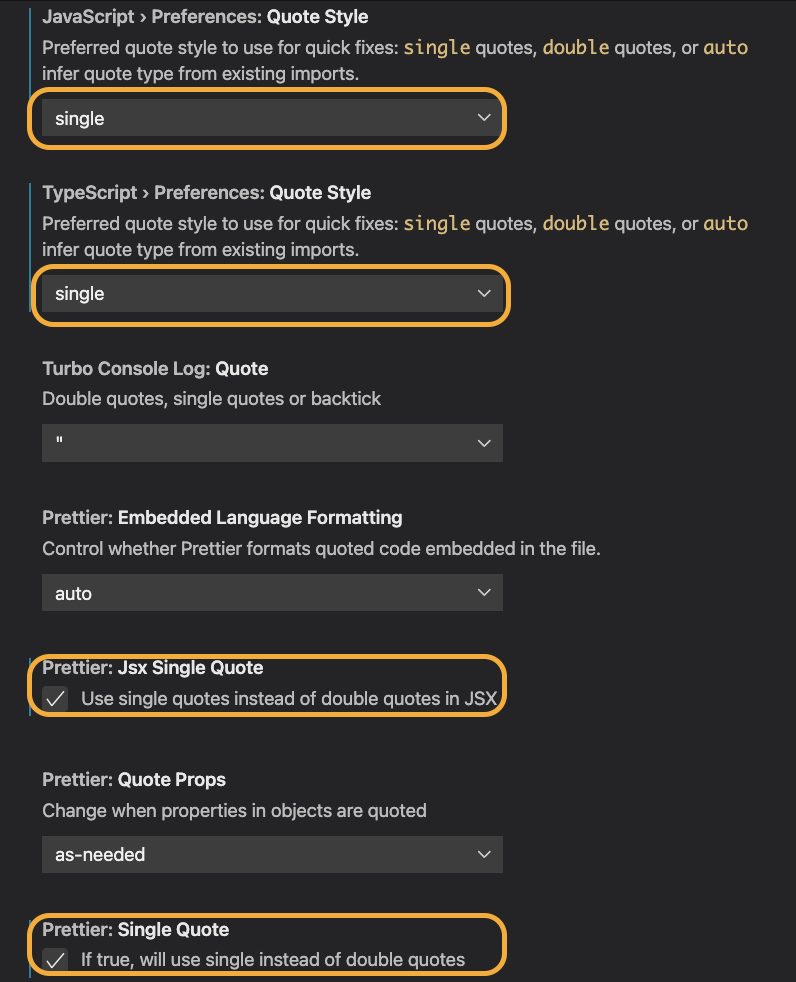Screen dimensions: 796x982
Task: Select the Prettier Quote Props heading
Action: 134,780
